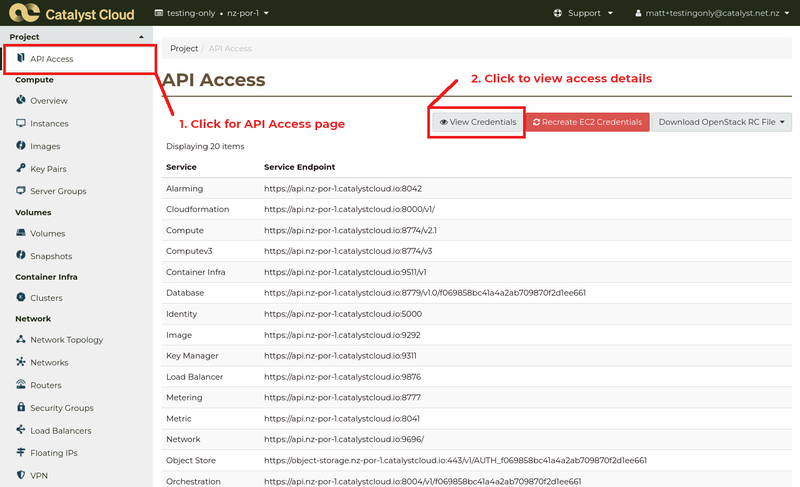This screenshot has height=487, width=800.
Task: Click the Volumes disk icon
Action: pyautogui.click(x=20, y=233)
